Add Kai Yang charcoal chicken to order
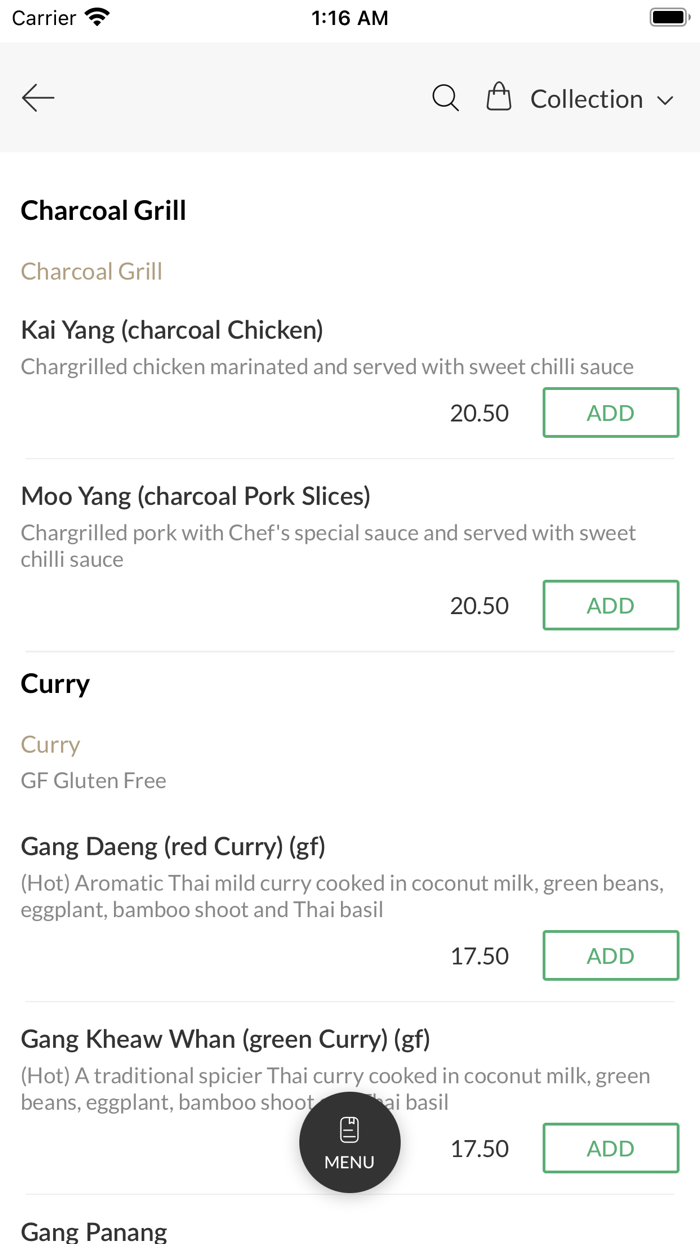Screen dimensions: 700x1244 coord(610,413)
